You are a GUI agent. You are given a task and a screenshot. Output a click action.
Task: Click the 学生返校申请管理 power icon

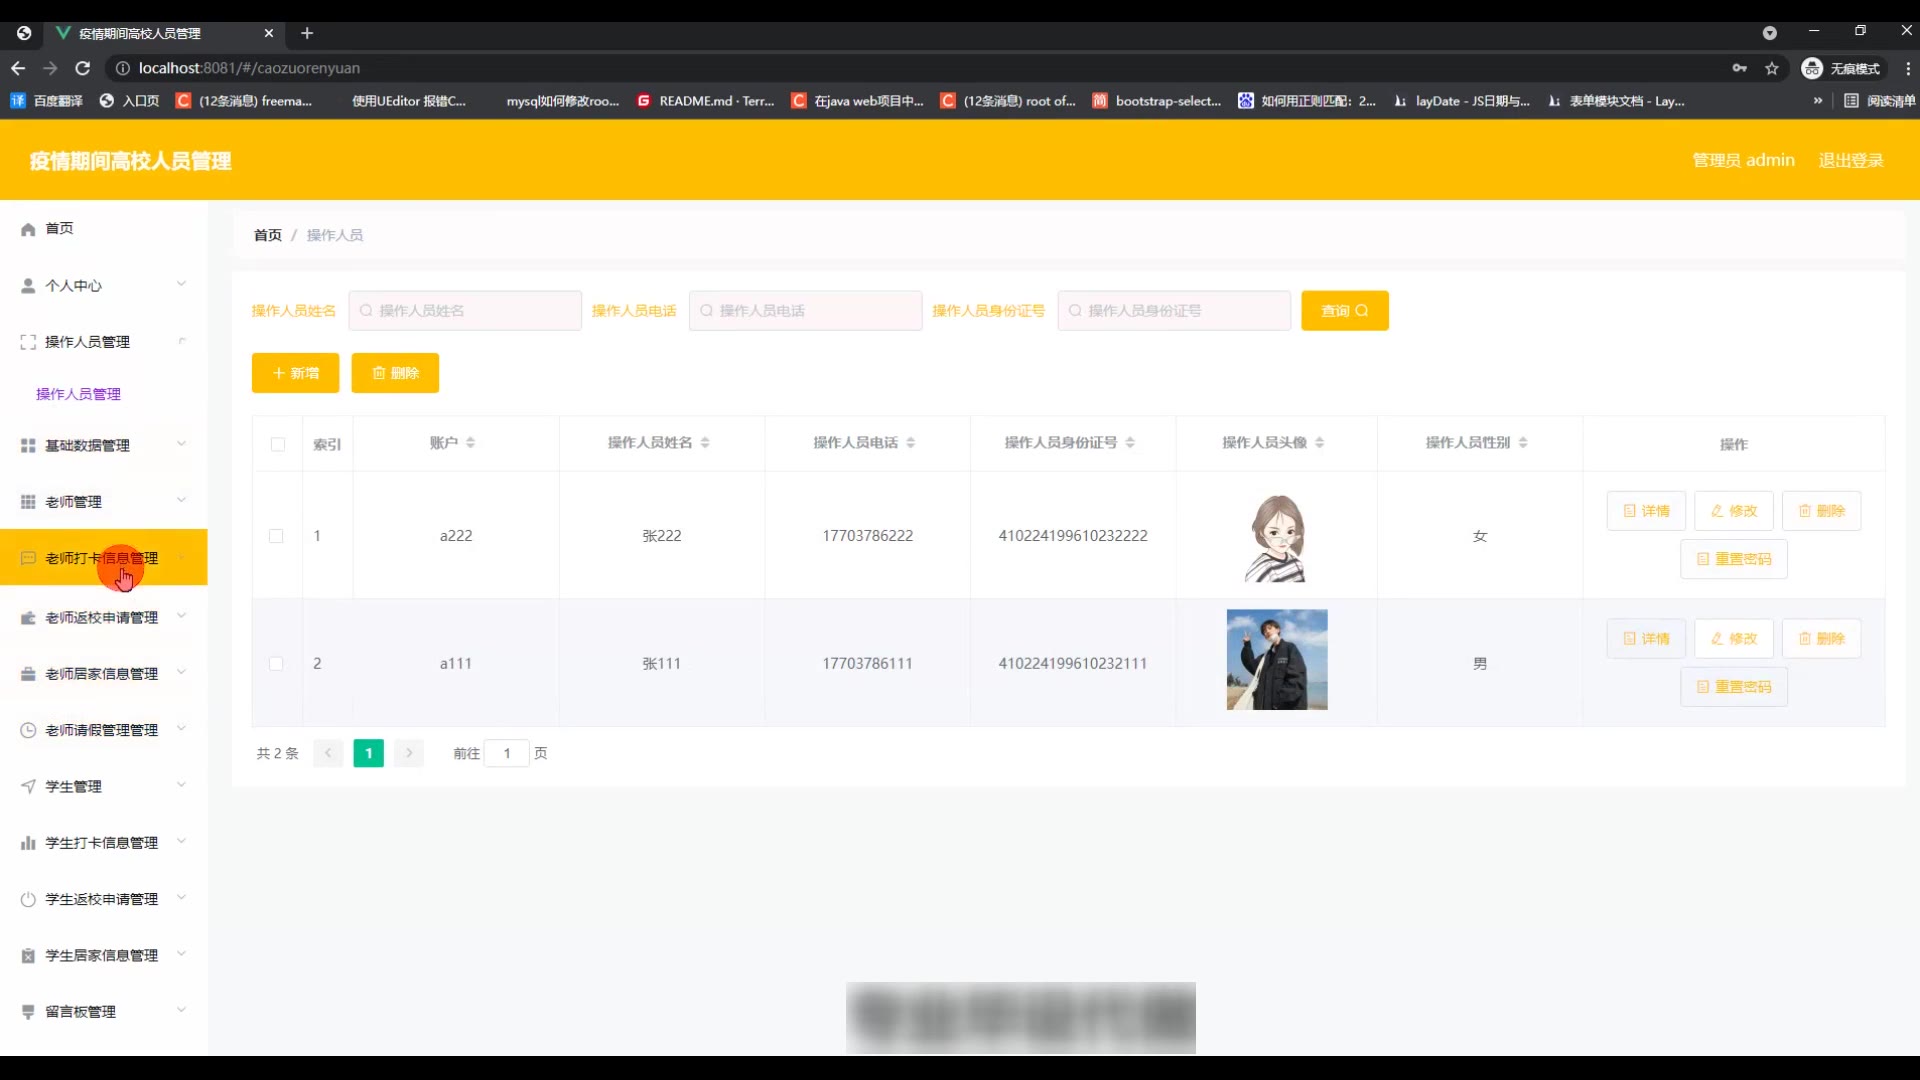pyautogui.click(x=28, y=900)
